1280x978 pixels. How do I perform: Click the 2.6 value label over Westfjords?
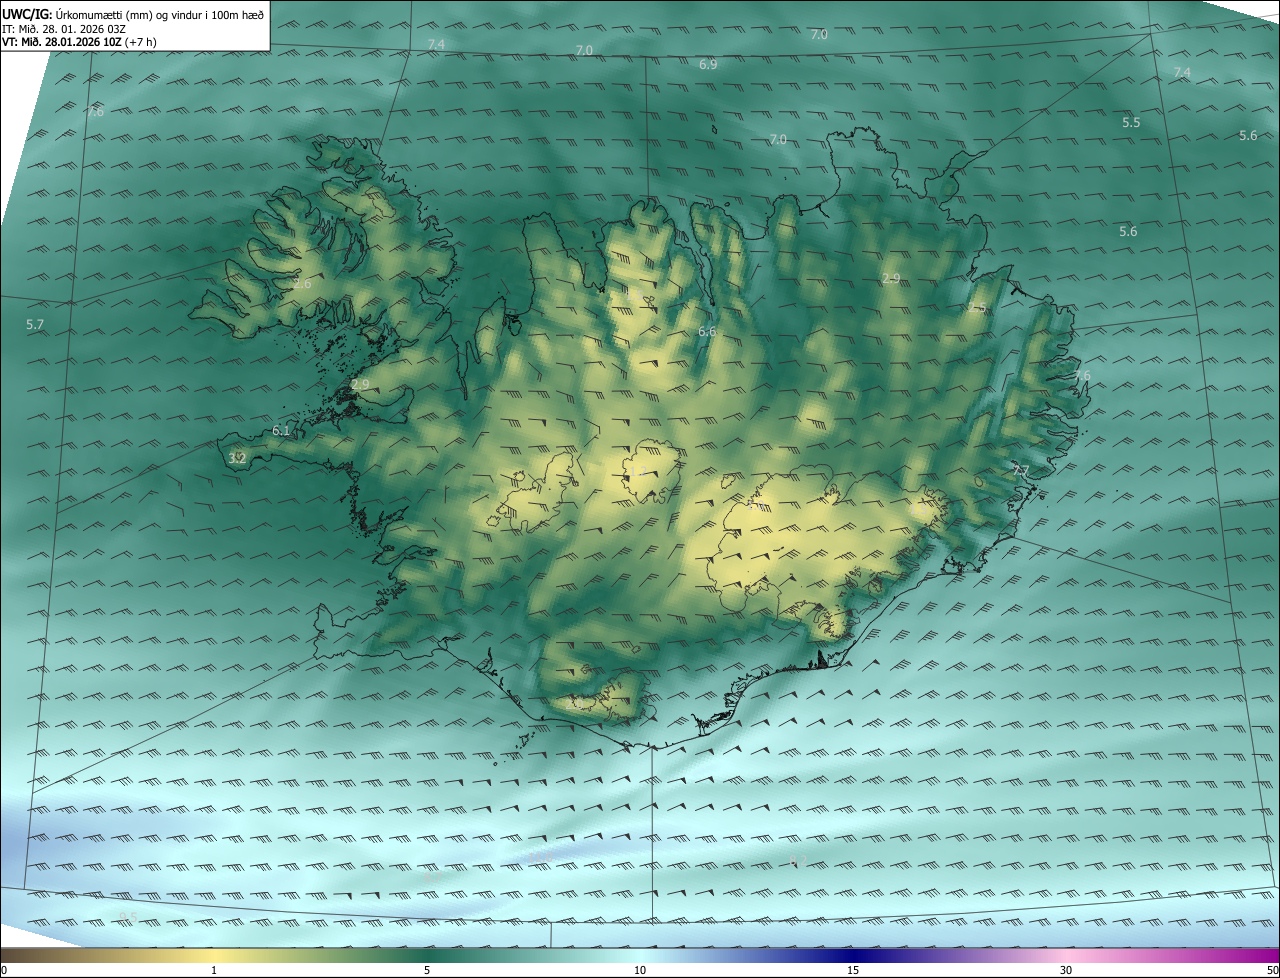point(302,284)
